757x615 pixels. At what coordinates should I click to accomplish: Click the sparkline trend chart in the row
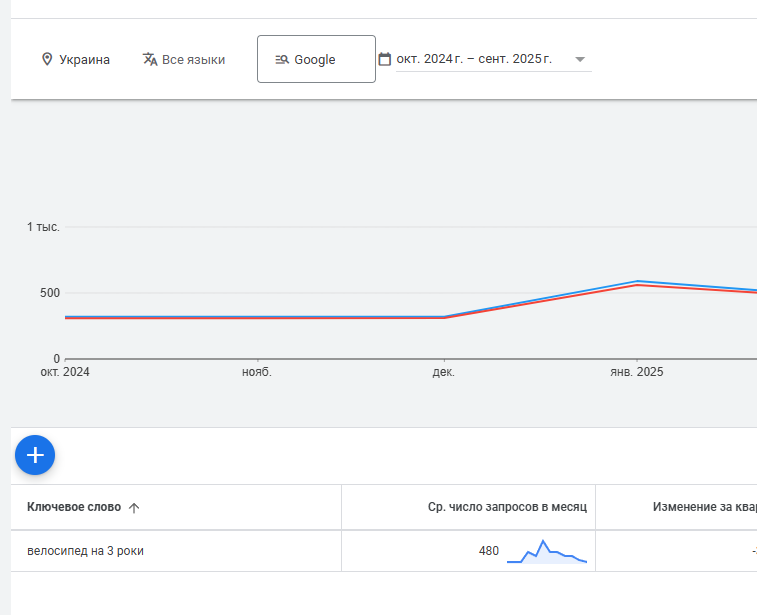pyautogui.click(x=546, y=552)
